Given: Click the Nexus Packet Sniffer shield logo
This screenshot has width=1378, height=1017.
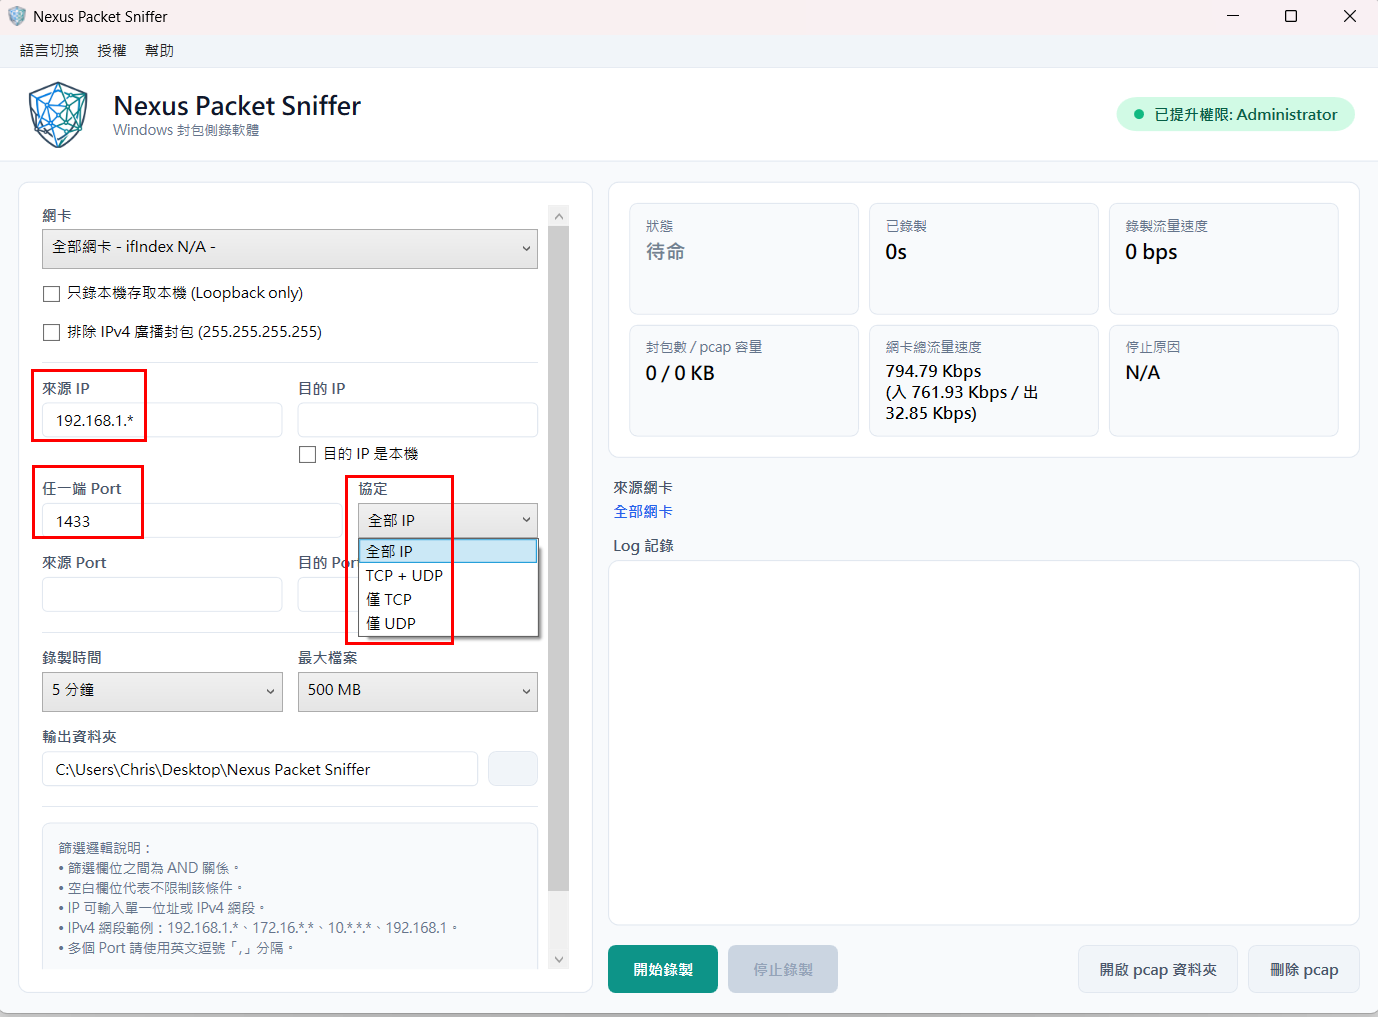Looking at the screenshot, I should point(58,115).
